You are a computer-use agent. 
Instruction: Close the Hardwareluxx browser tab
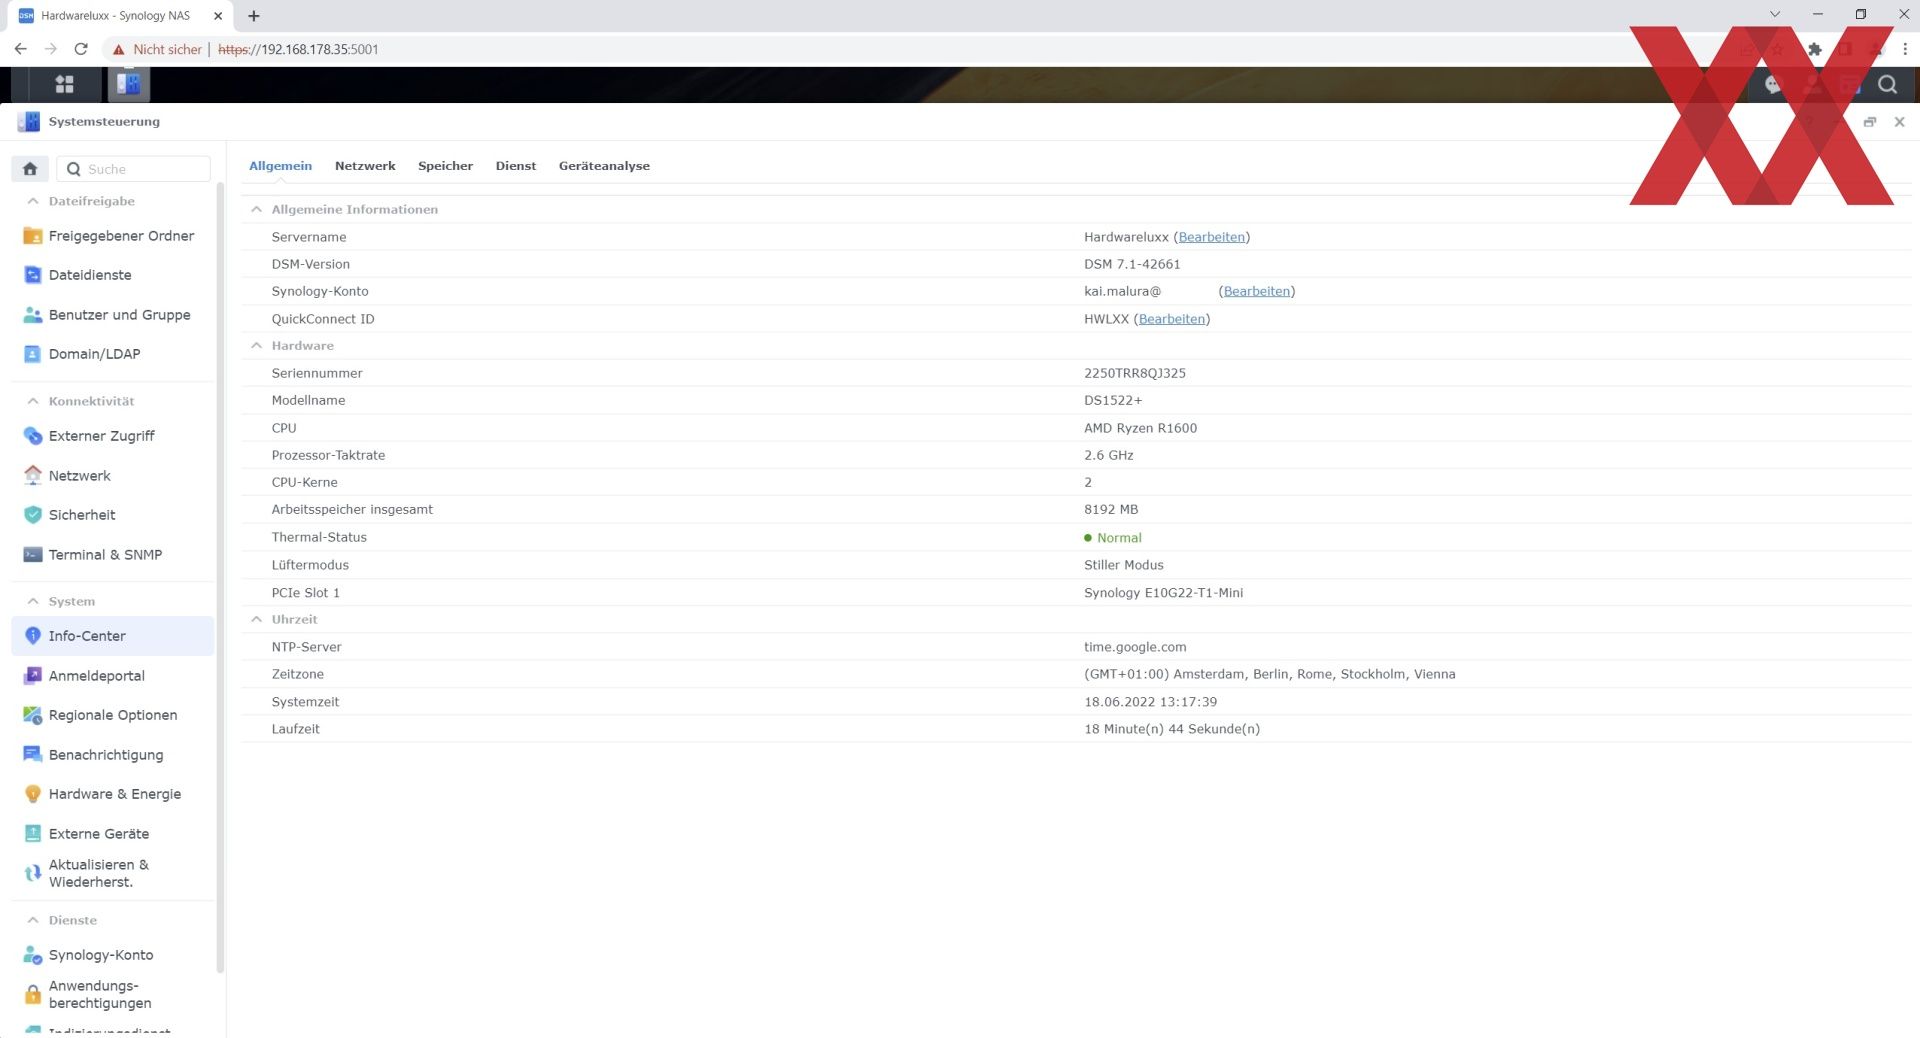click(x=218, y=16)
